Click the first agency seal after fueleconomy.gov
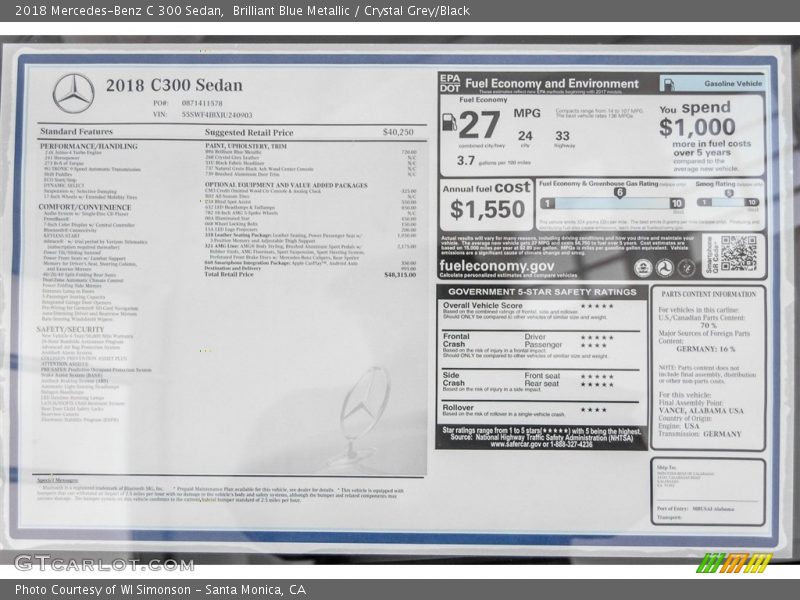The image size is (800, 600). (642, 268)
